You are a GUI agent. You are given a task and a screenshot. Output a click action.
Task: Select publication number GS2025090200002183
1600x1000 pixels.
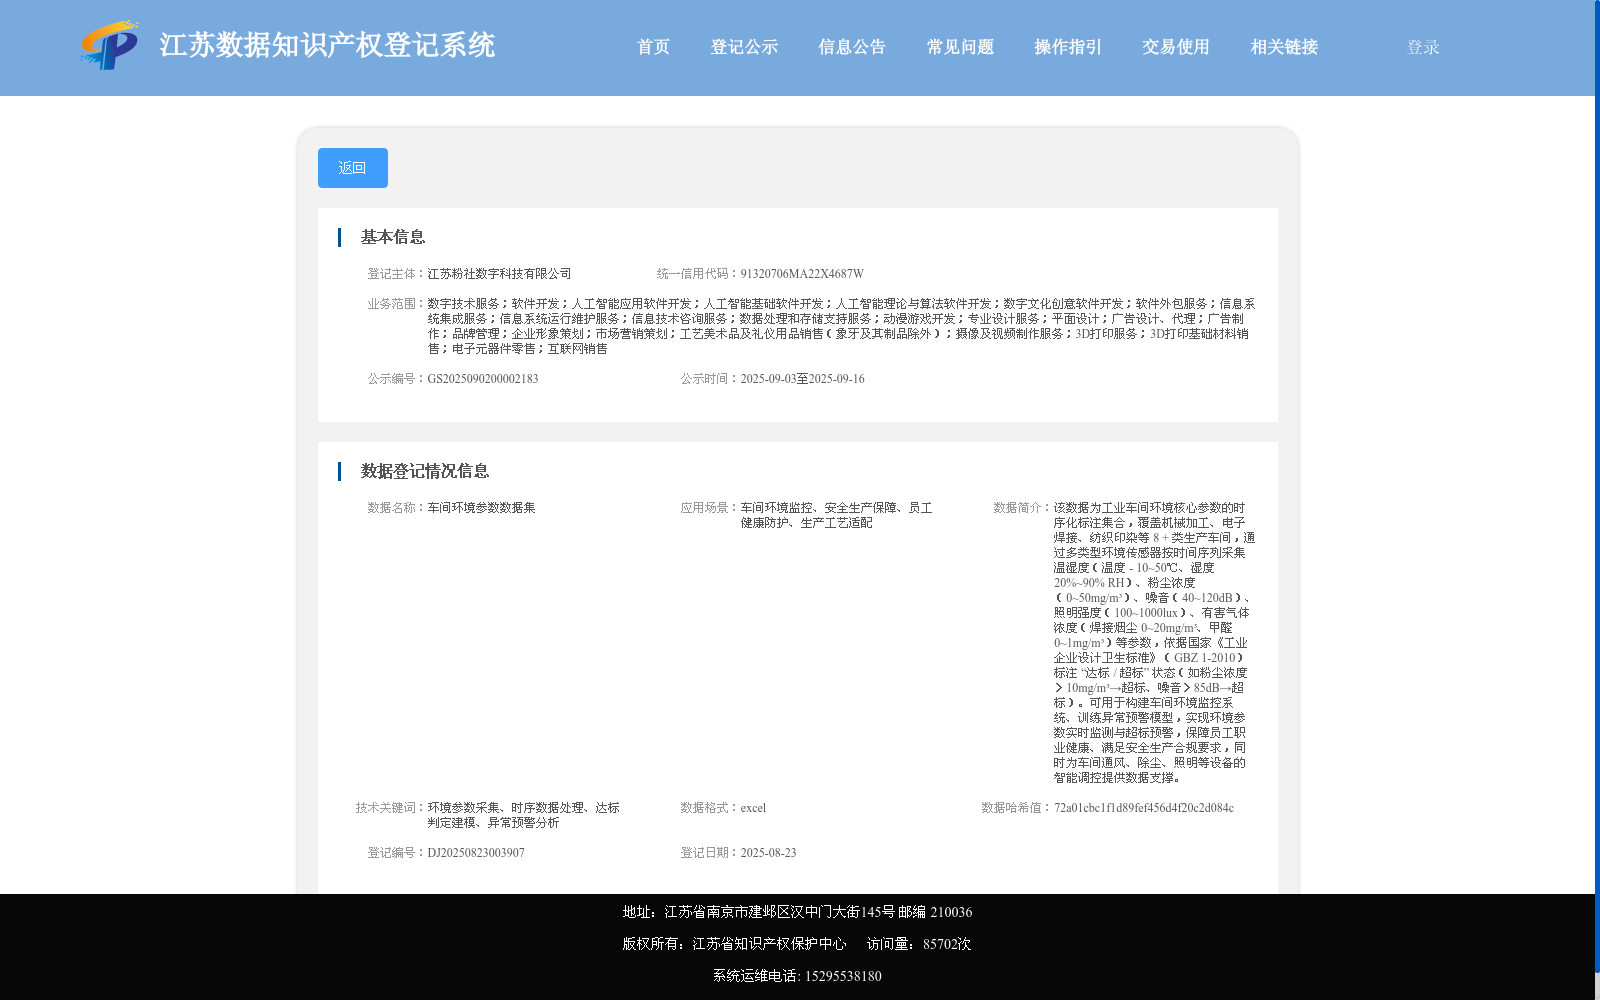tap(483, 379)
